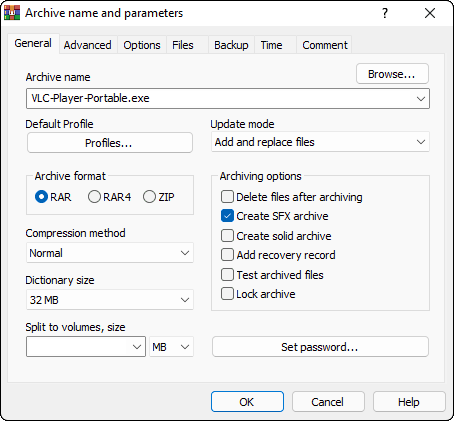Expand the Compression method dropdown
The image size is (454, 421).
point(110,253)
